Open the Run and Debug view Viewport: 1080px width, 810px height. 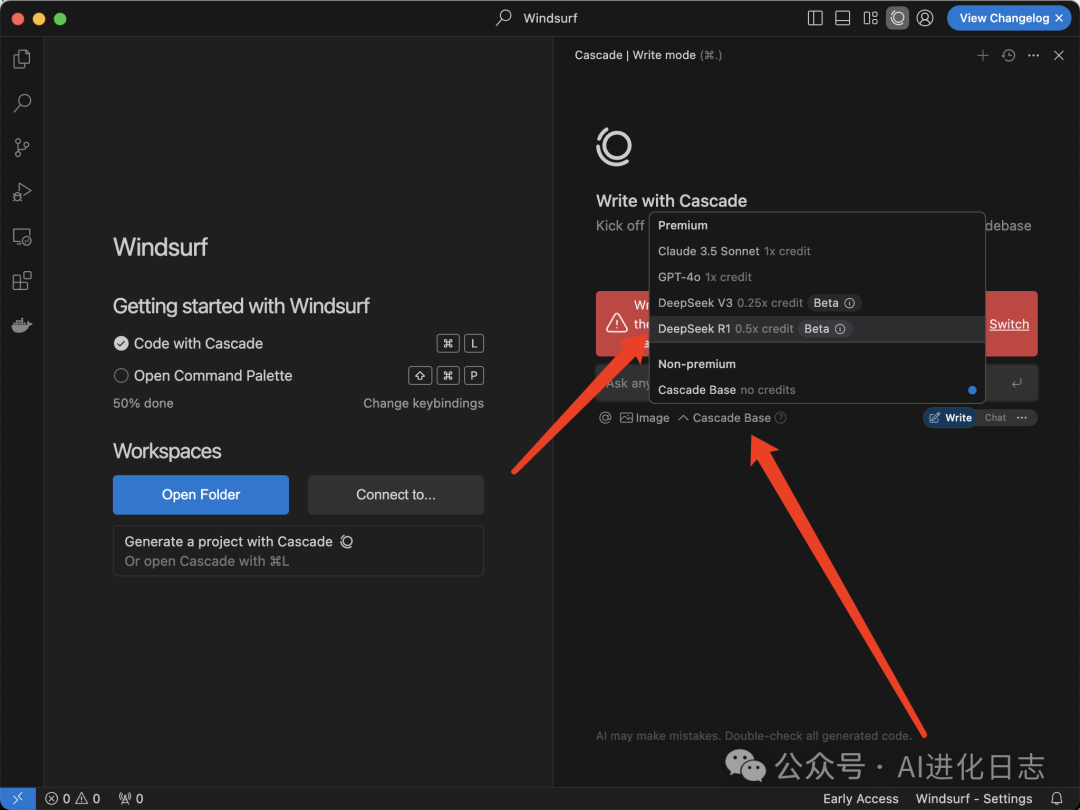22,192
